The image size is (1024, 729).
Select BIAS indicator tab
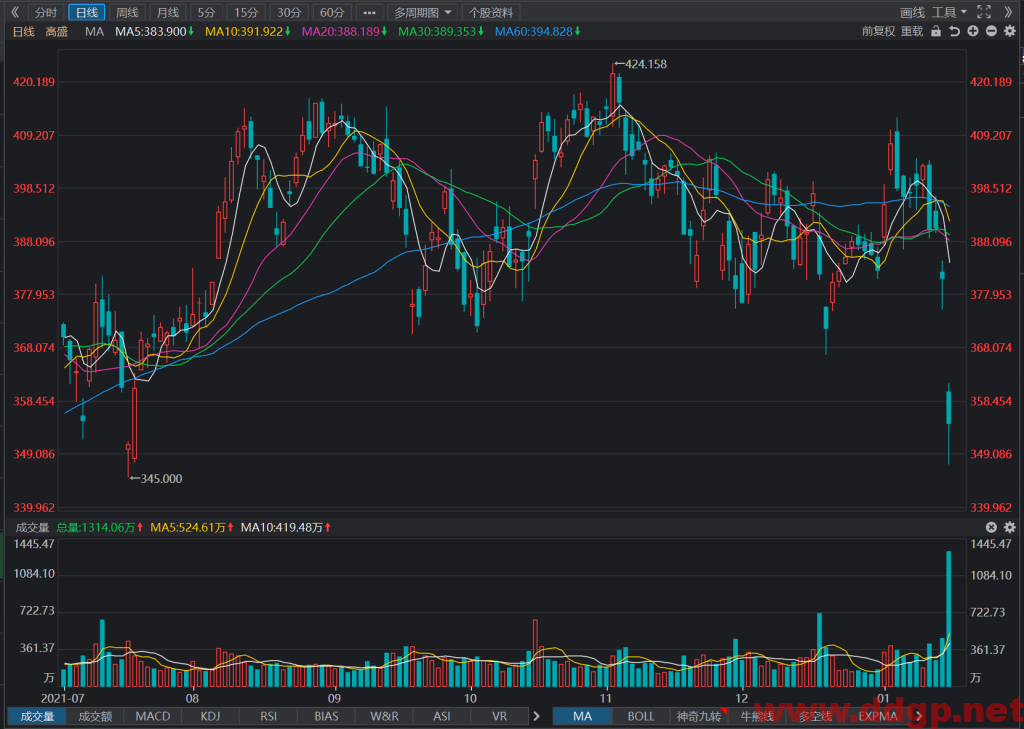point(326,716)
